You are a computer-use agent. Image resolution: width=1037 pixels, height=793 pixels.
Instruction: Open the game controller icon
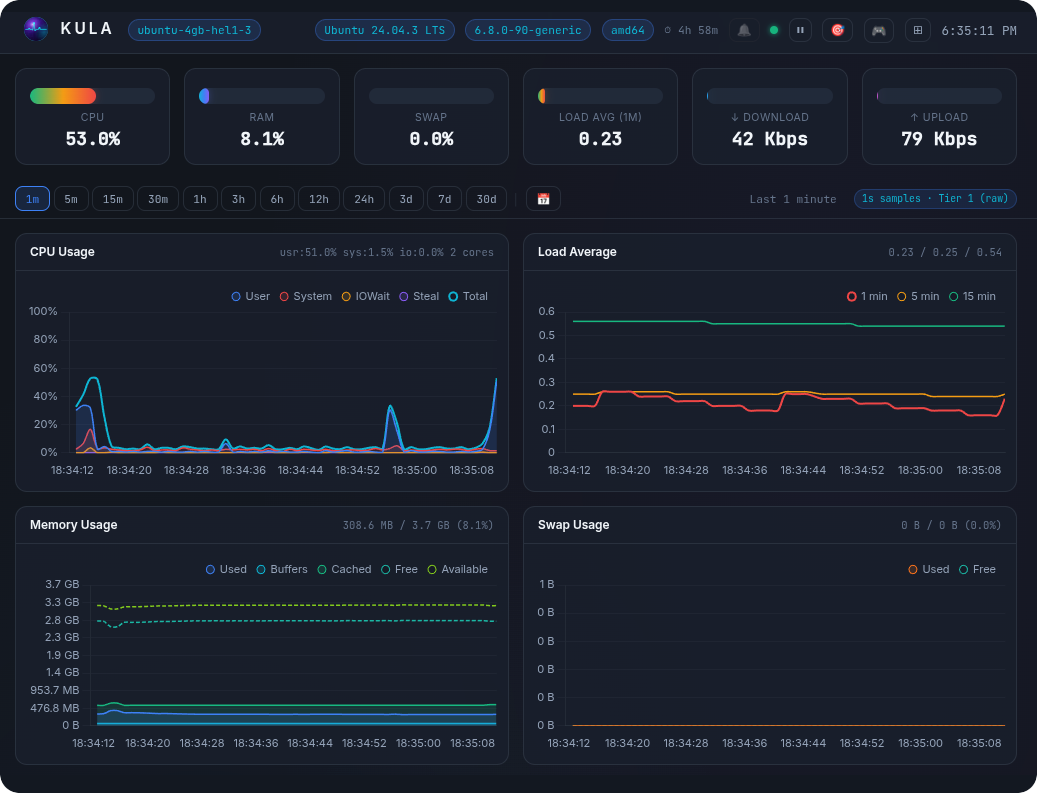click(878, 30)
